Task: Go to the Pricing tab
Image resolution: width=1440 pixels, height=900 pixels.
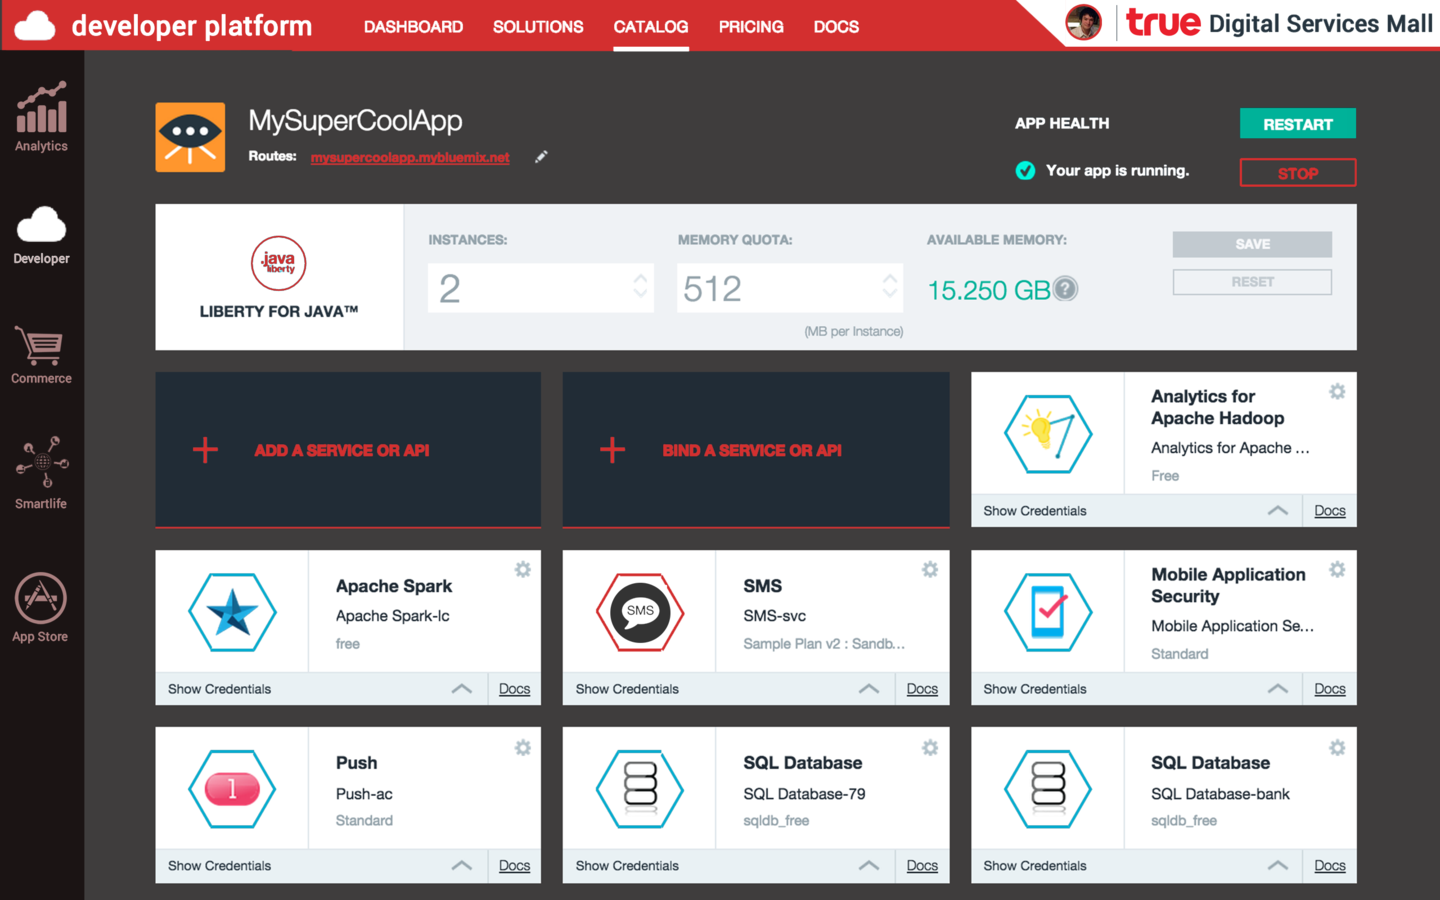Action: (x=751, y=27)
